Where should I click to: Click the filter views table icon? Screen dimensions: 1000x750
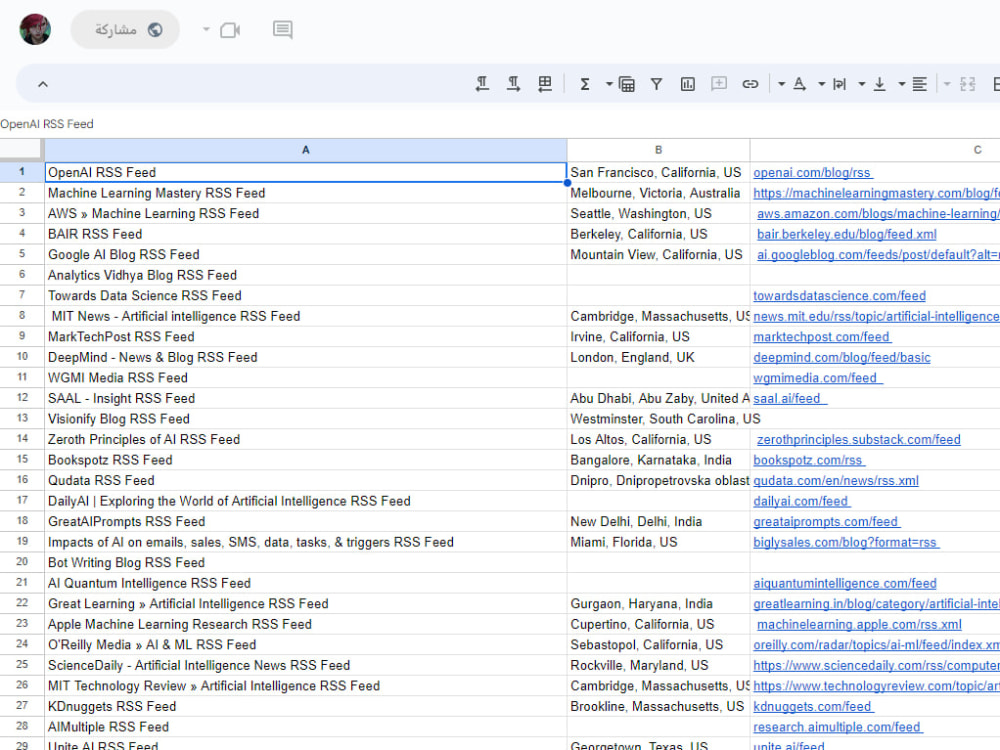pos(627,84)
